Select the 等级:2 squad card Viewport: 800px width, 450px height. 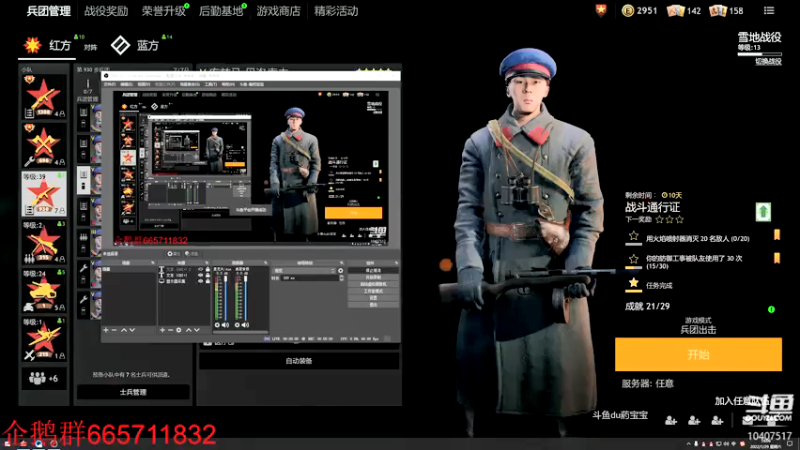click(44, 242)
